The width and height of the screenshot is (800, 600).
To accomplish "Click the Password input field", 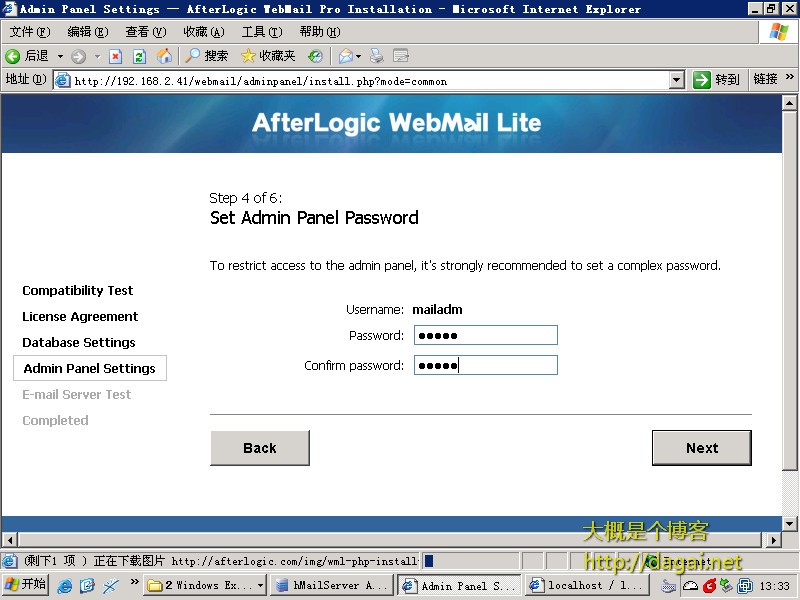I will click(486, 335).
